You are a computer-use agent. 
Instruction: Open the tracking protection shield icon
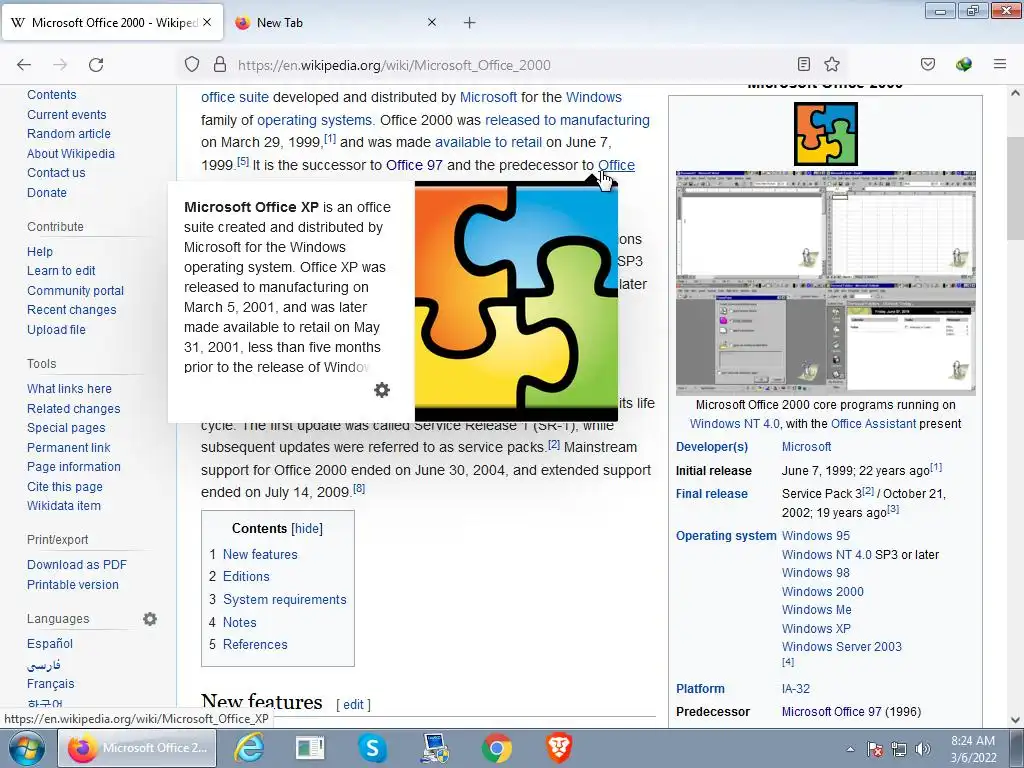(191, 65)
